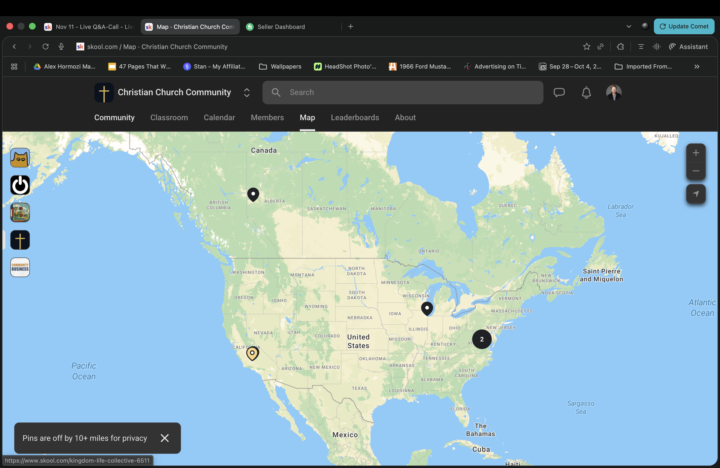Click the map zoom out minus button
The width and height of the screenshot is (720, 468).
(696, 171)
